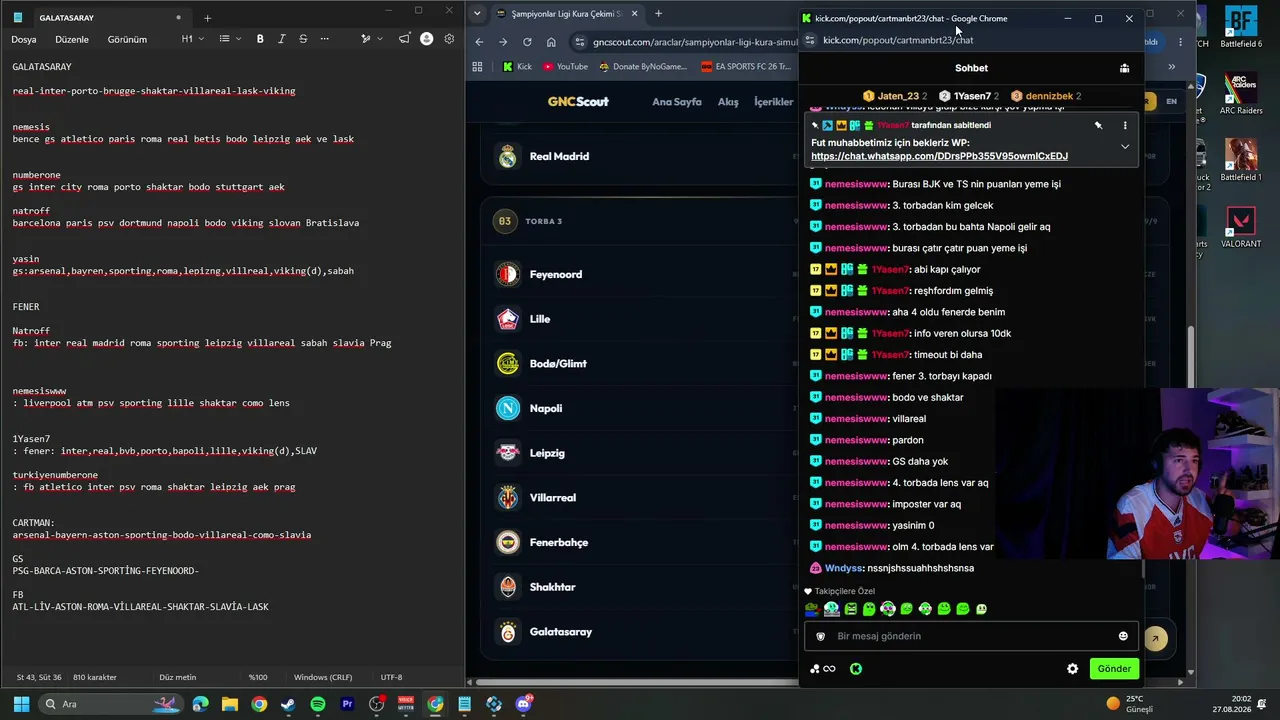
Task: Toggle italic formatting in Notepad
Action: [x=281, y=39]
